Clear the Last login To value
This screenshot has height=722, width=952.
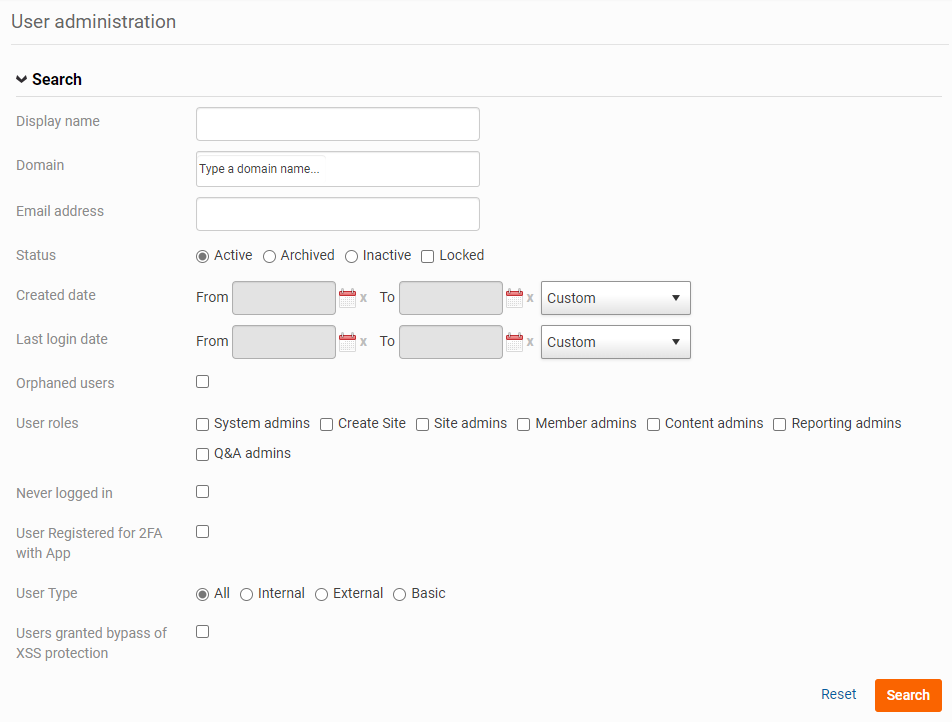pos(530,342)
